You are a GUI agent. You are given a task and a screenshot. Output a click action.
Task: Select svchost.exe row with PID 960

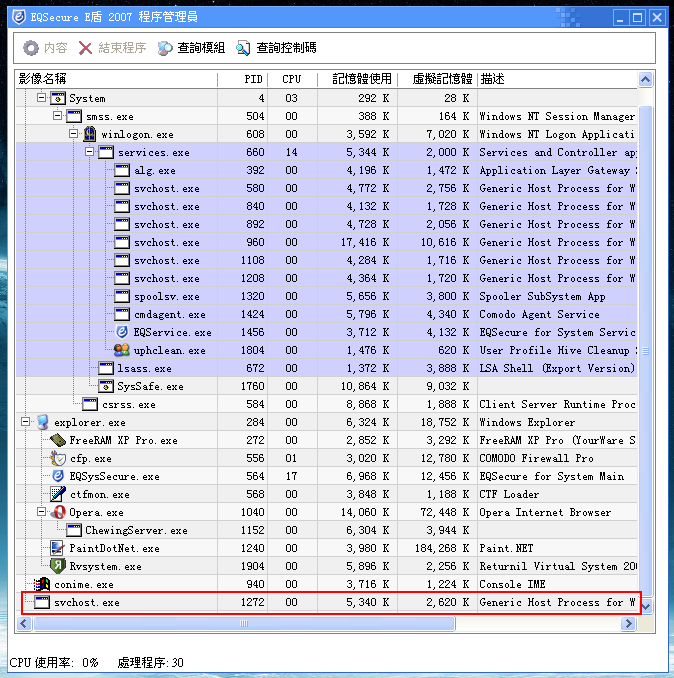(x=326, y=242)
